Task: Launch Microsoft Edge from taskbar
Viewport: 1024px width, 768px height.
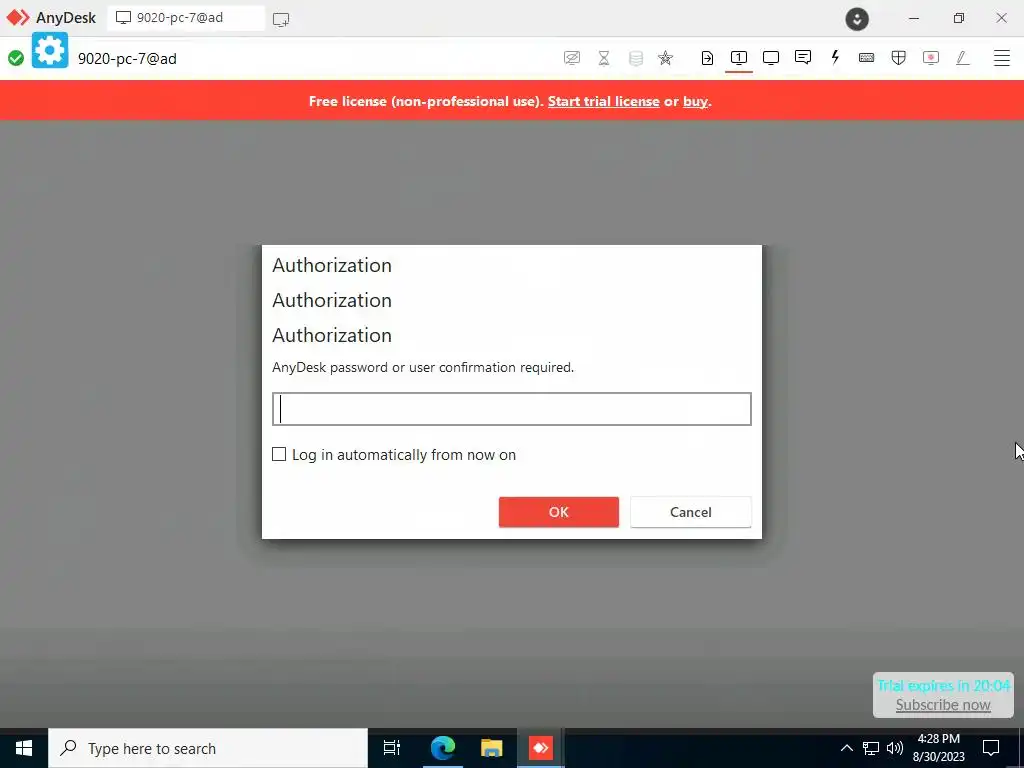Action: click(442, 748)
